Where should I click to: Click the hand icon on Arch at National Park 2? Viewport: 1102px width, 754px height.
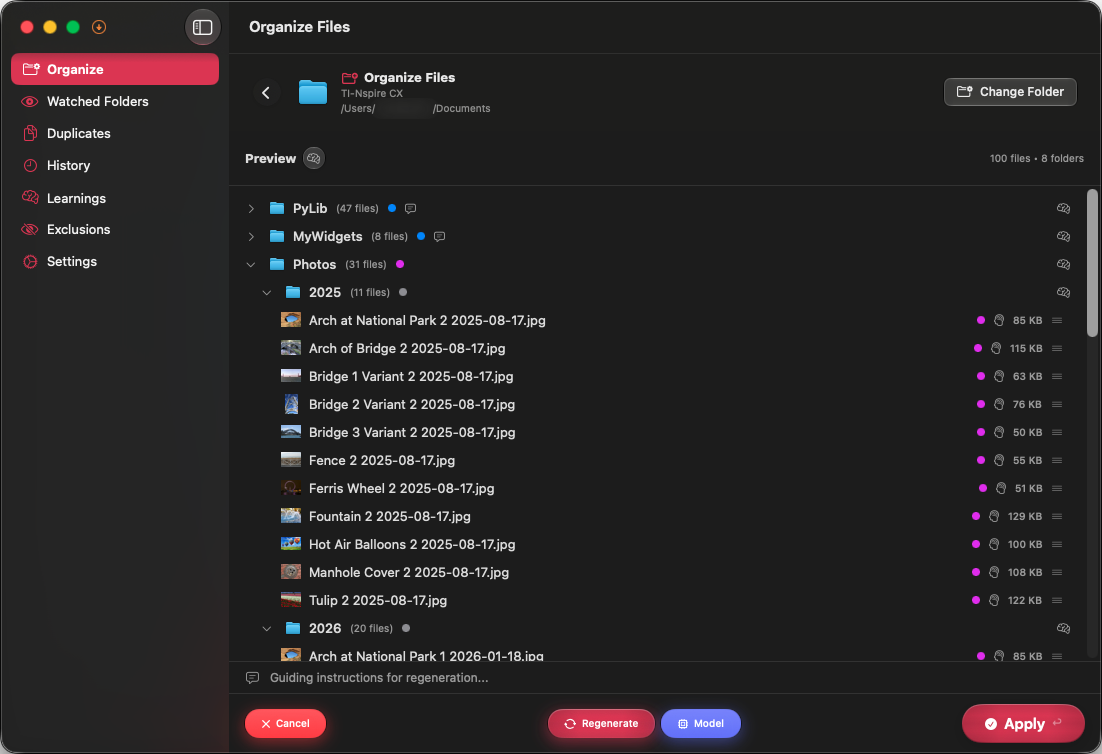[999, 320]
